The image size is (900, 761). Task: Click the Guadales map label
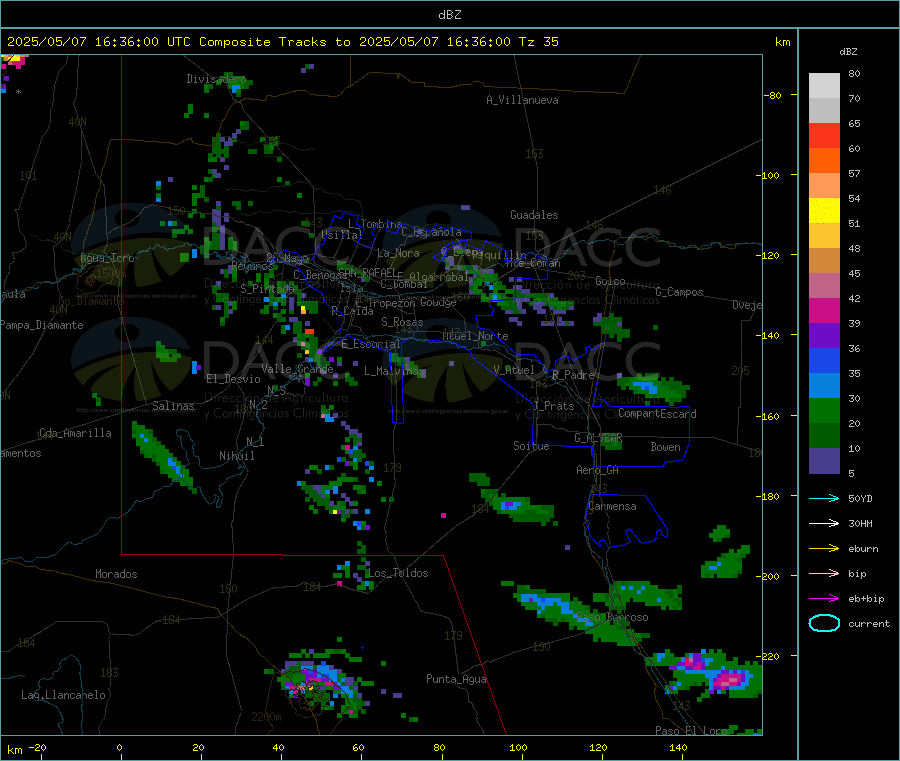coord(534,215)
